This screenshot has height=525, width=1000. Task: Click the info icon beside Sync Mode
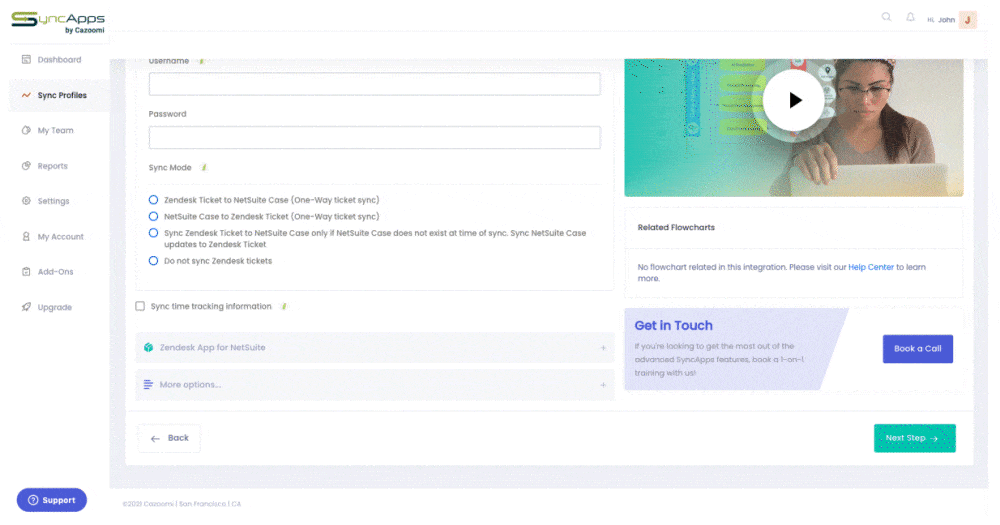coord(204,167)
